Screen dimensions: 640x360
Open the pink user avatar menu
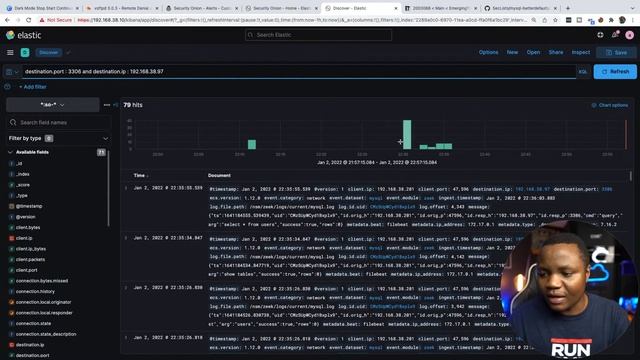pos(629,35)
